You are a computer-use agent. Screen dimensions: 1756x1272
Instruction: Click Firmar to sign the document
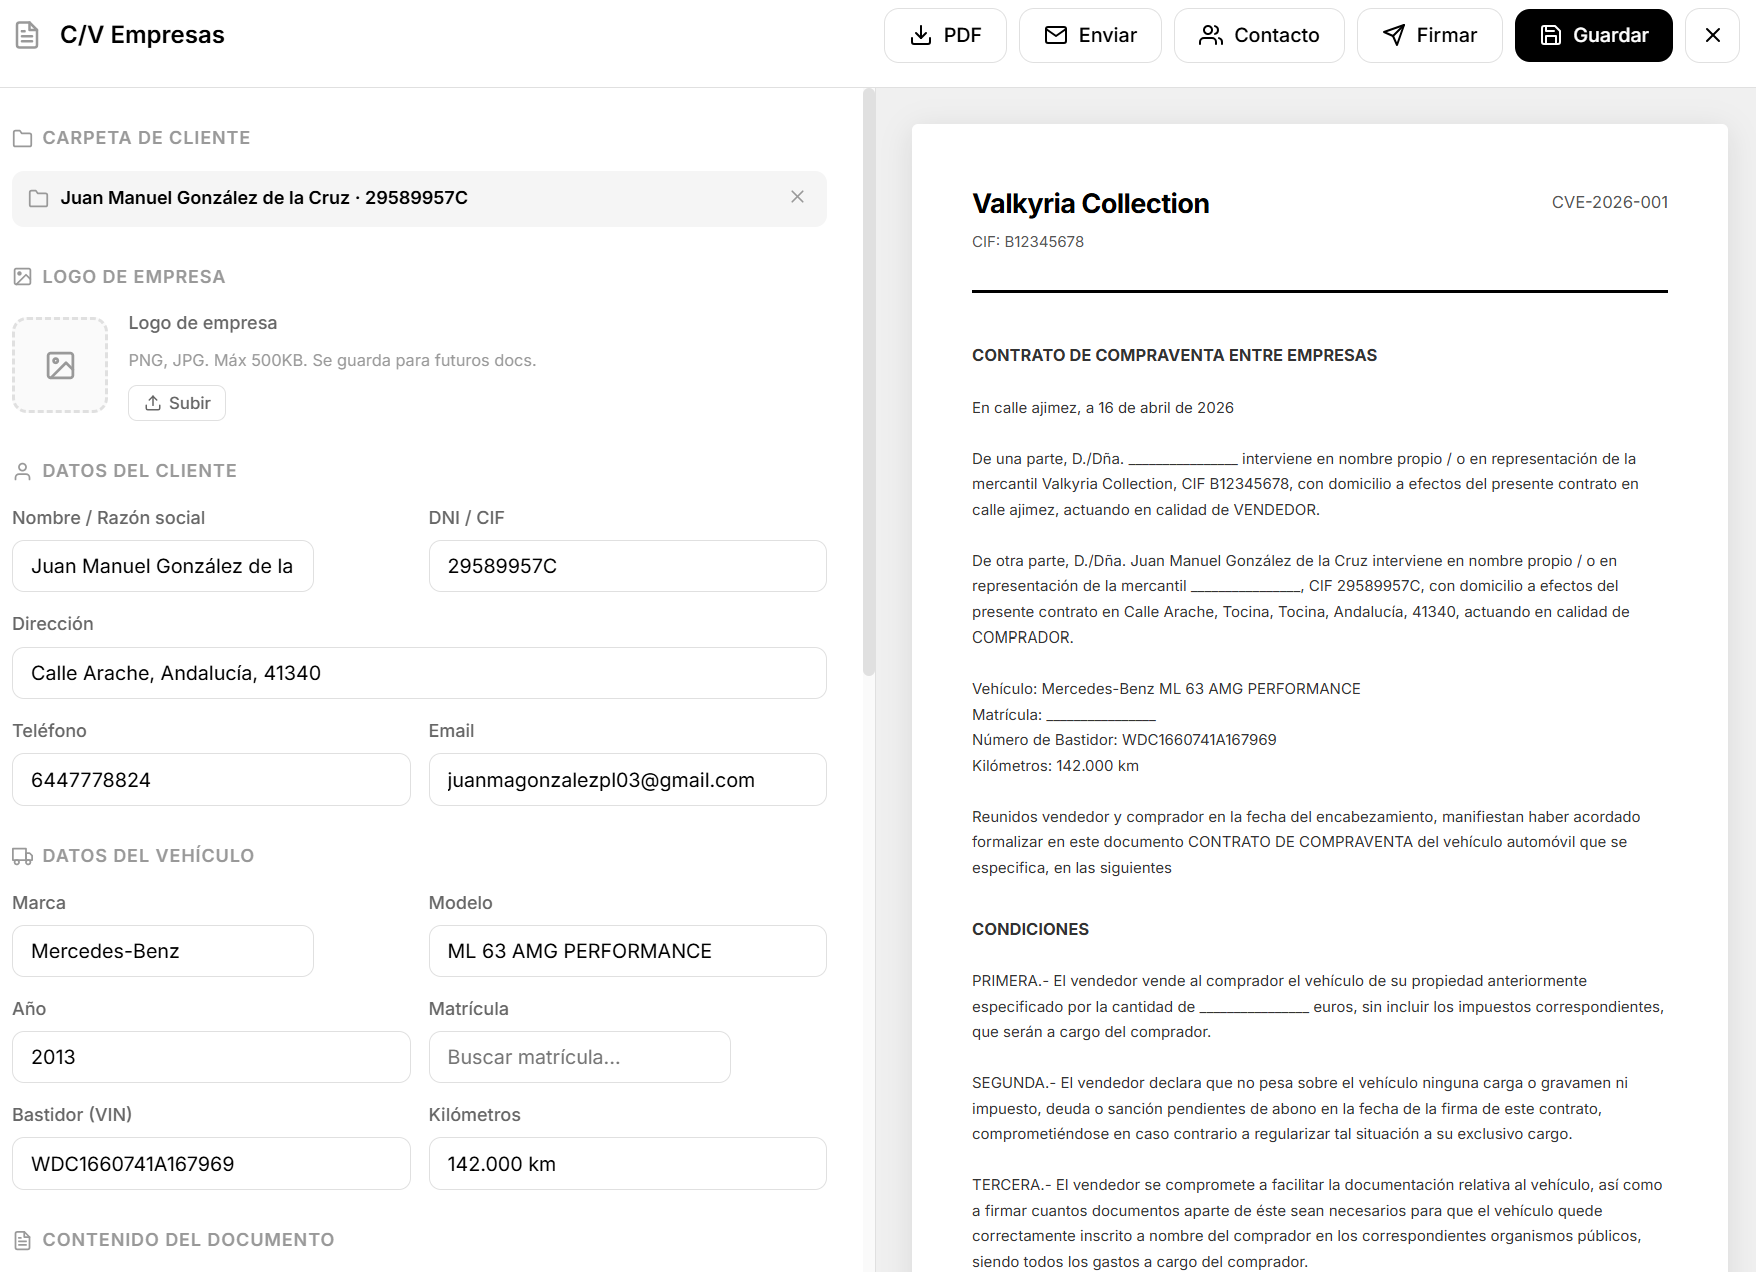tap(1429, 36)
